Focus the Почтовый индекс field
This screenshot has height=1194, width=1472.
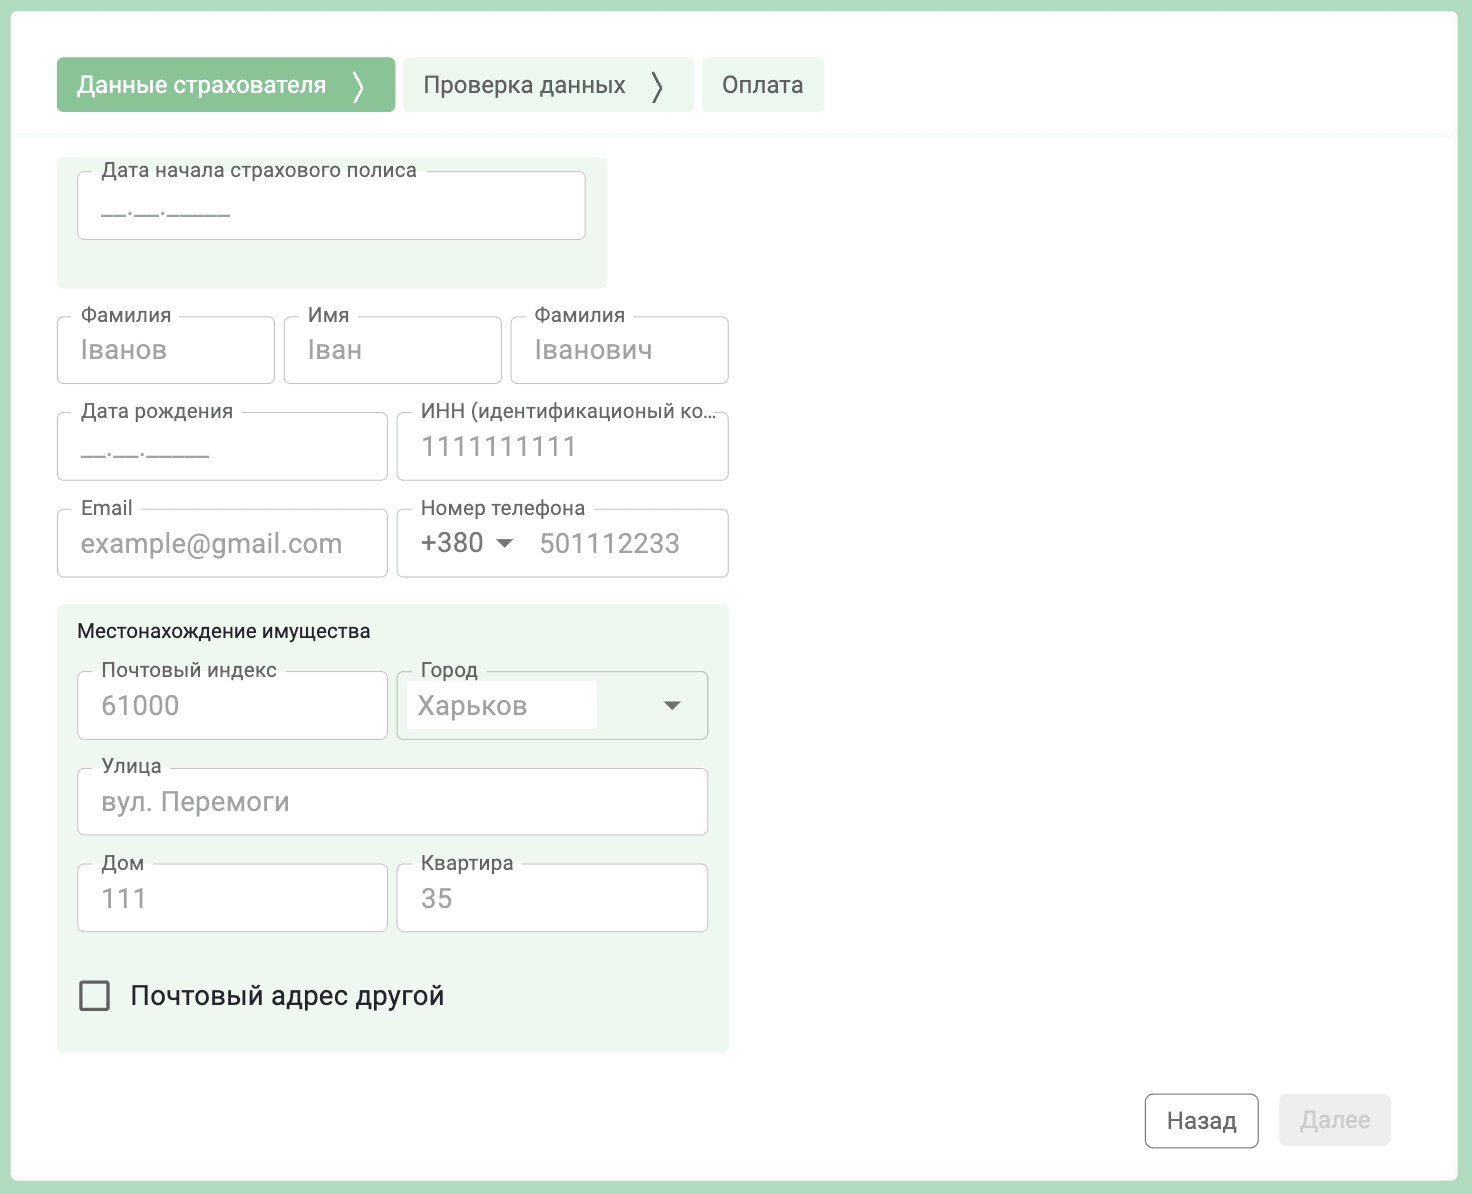tap(232, 706)
